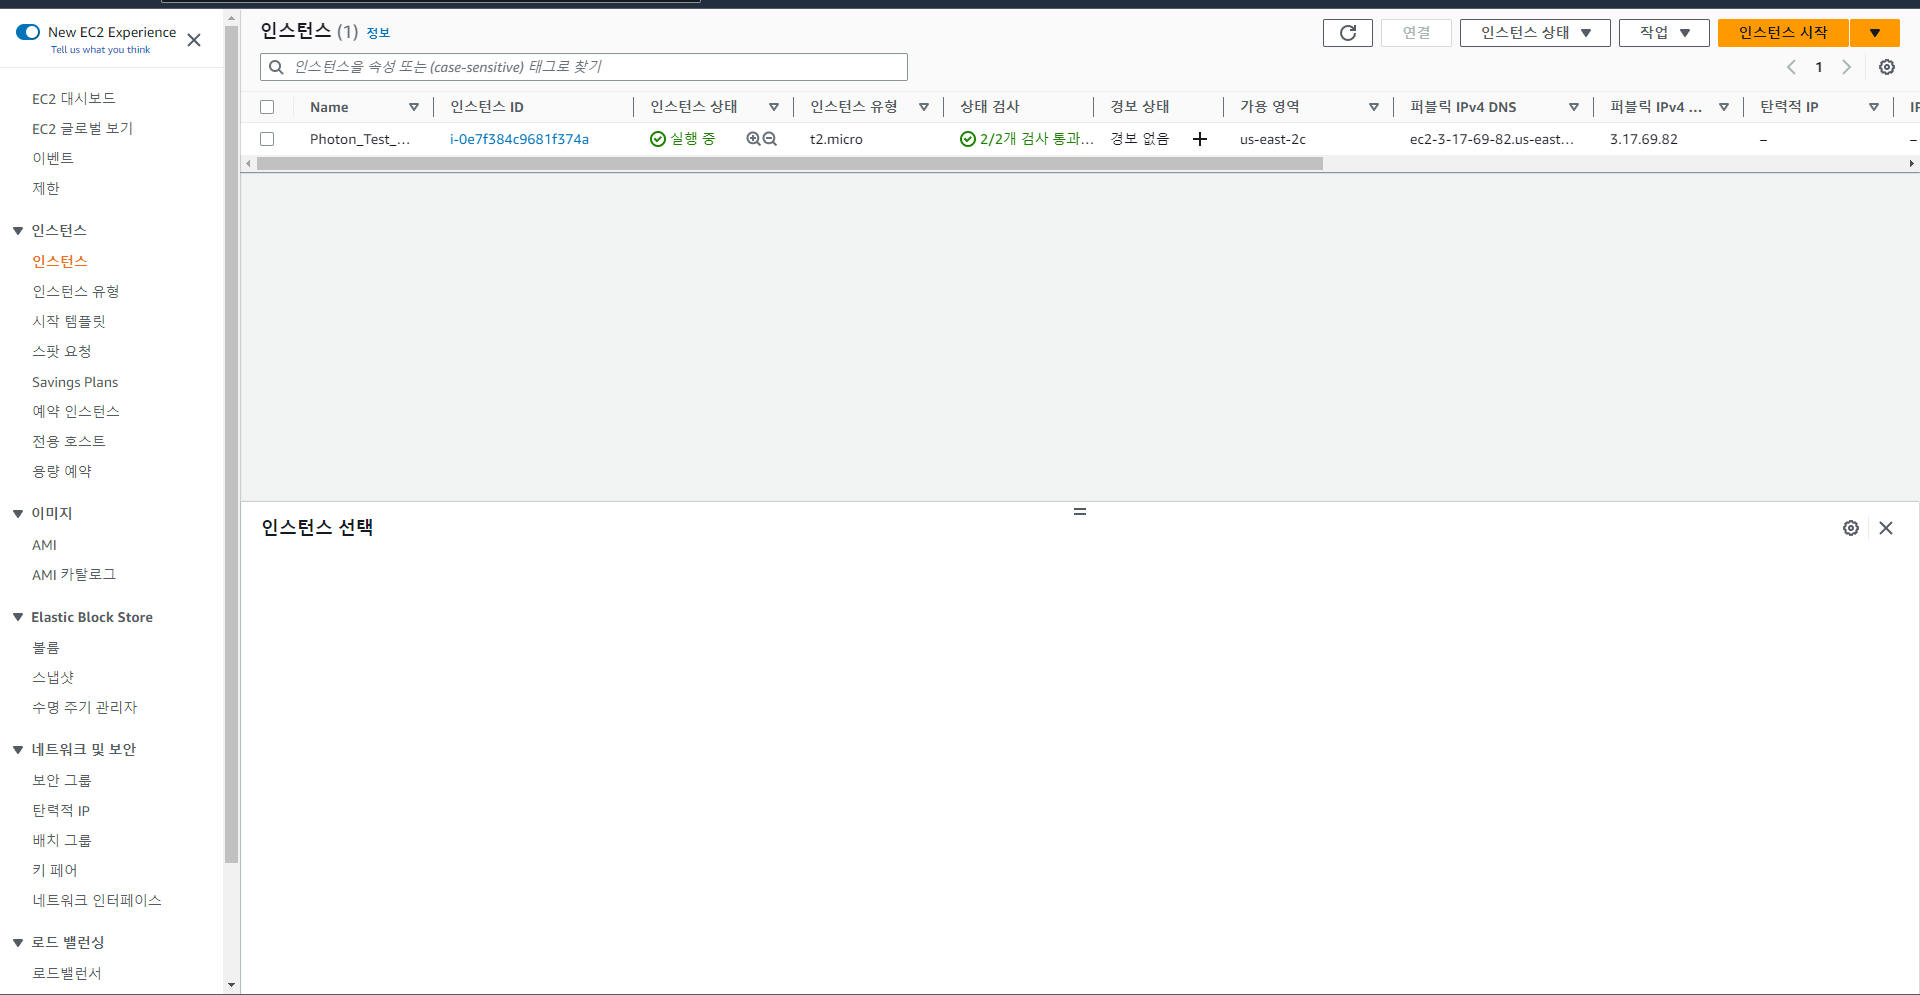Select the Photon_Test instance checkbox

(267, 139)
